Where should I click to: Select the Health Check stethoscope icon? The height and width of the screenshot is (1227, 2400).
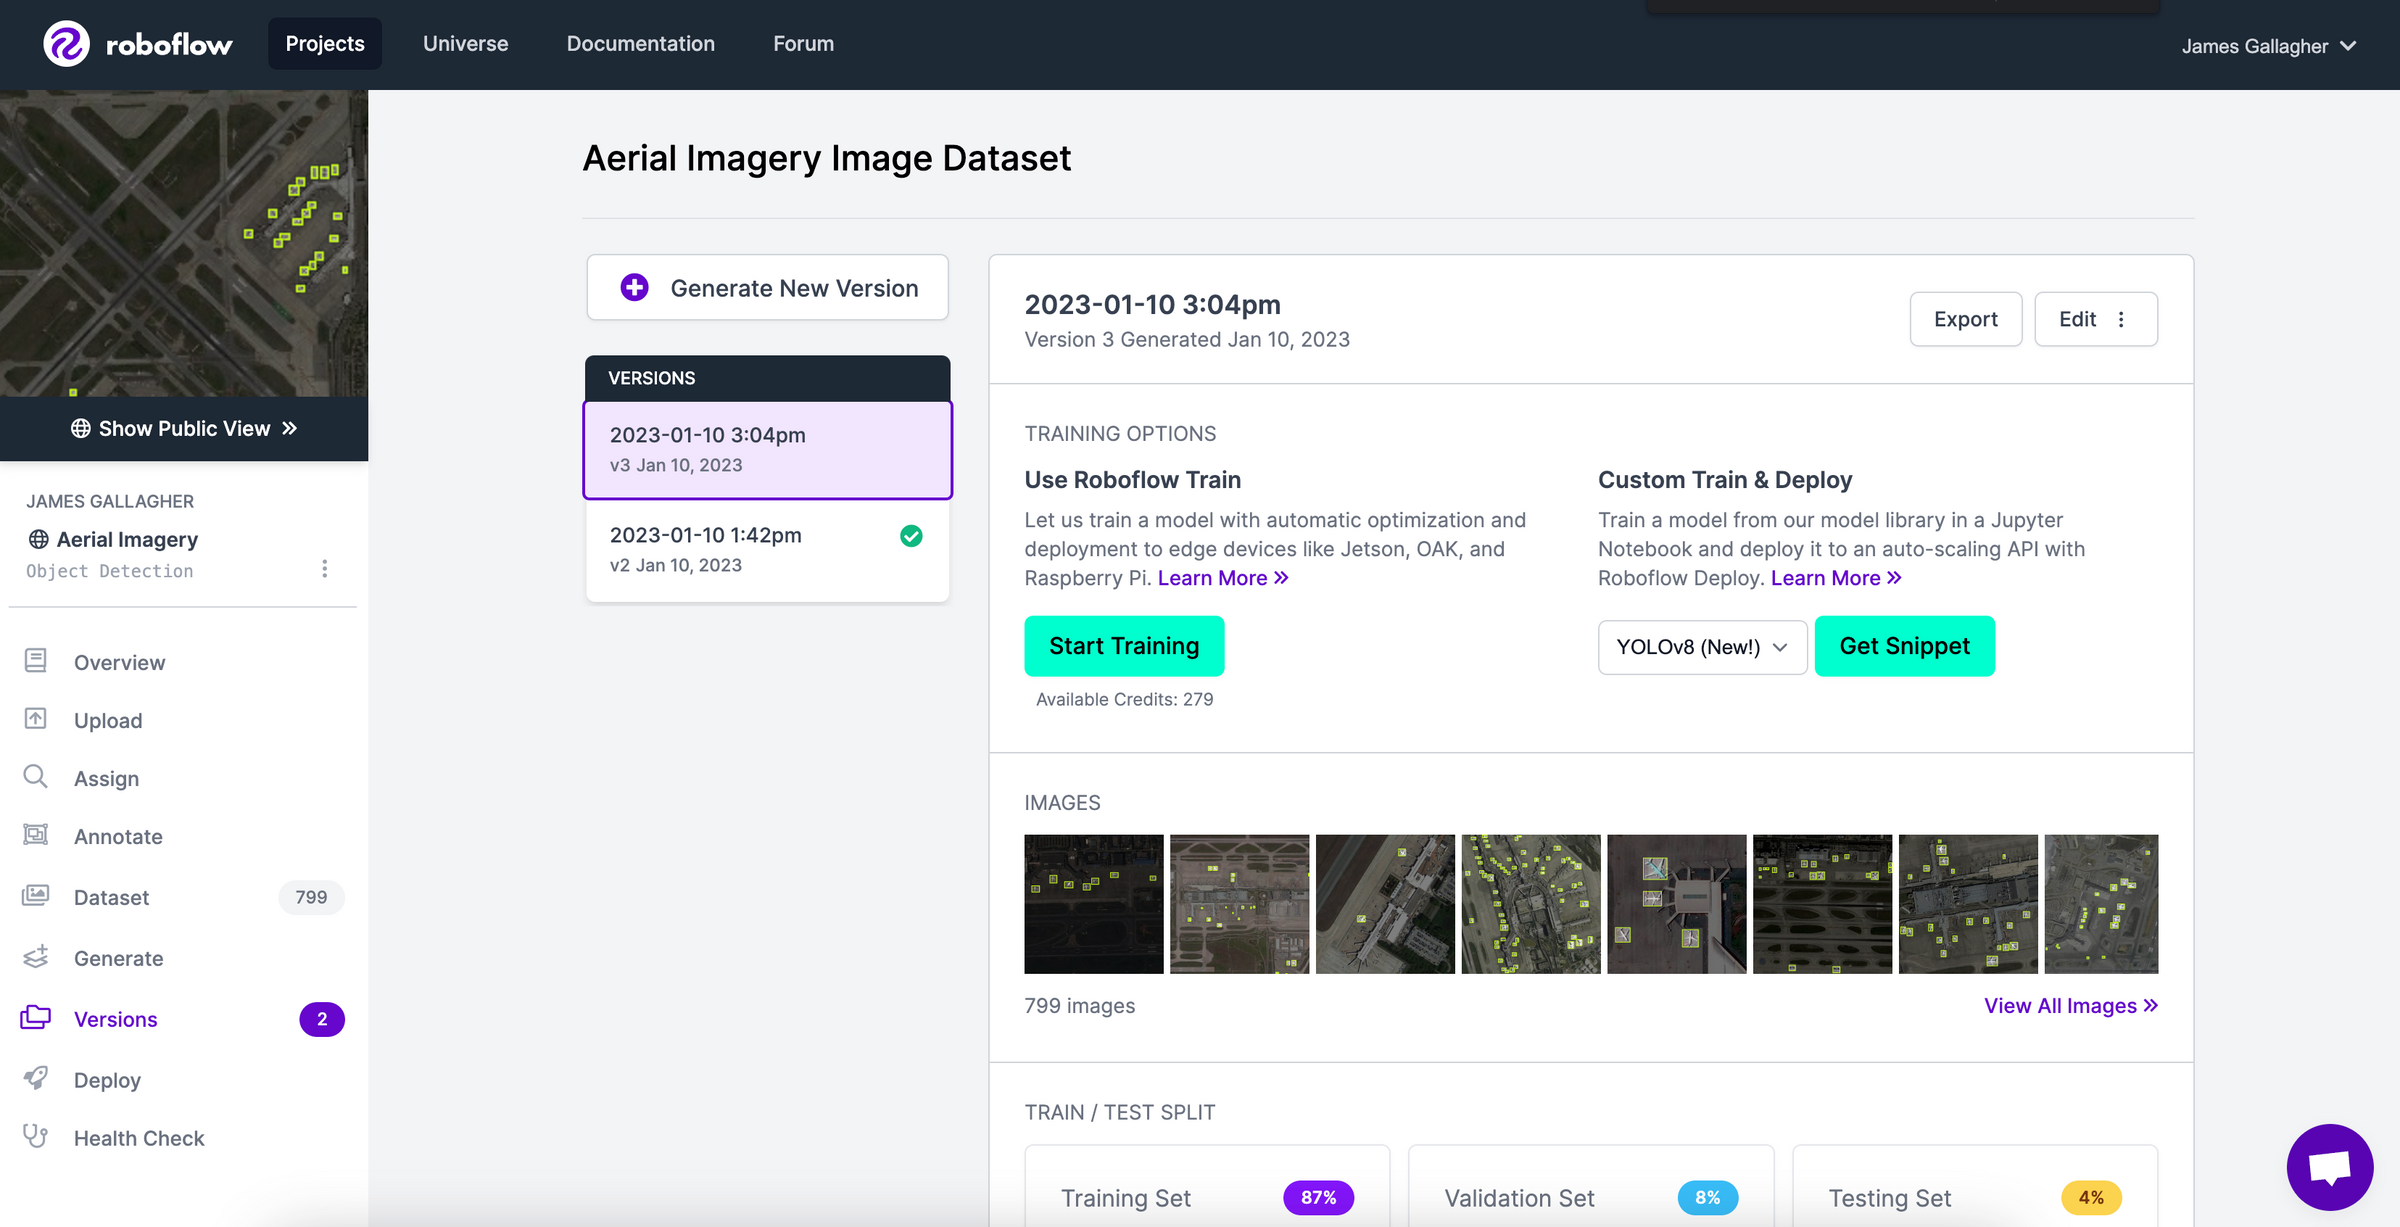pyautogui.click(x=36, y=1136)
